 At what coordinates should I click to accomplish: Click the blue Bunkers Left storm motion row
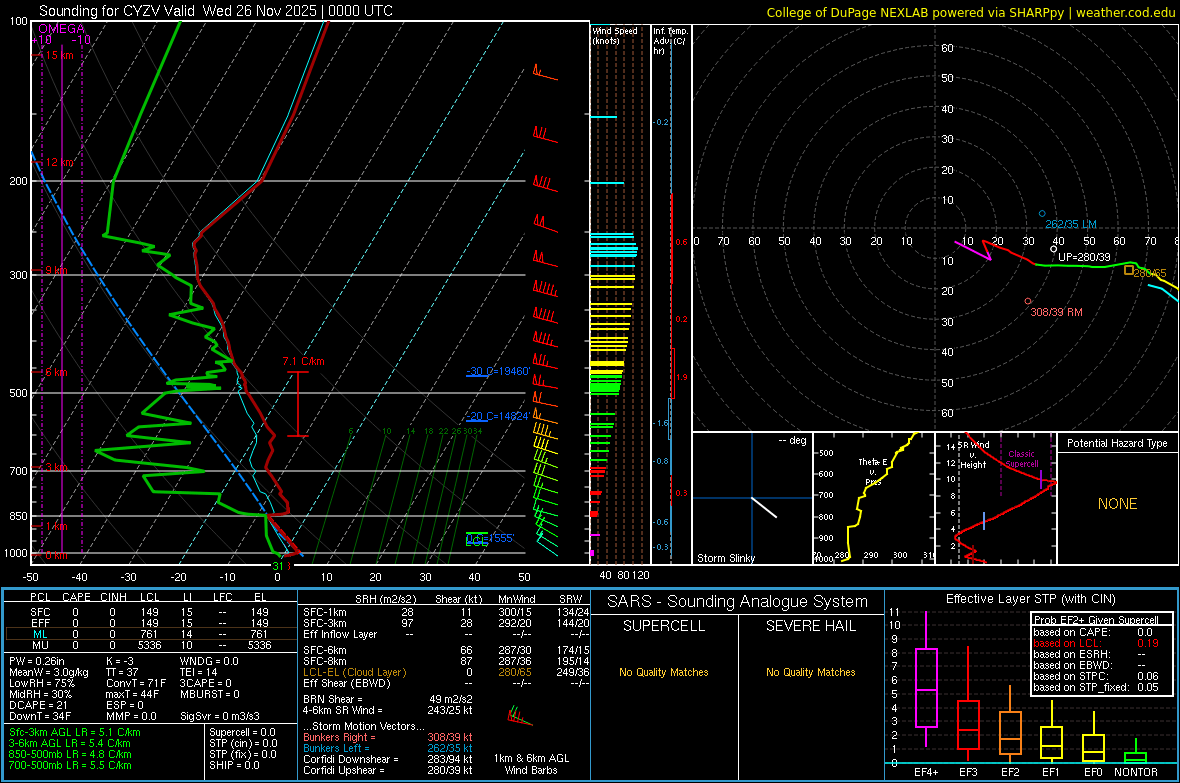388,748
